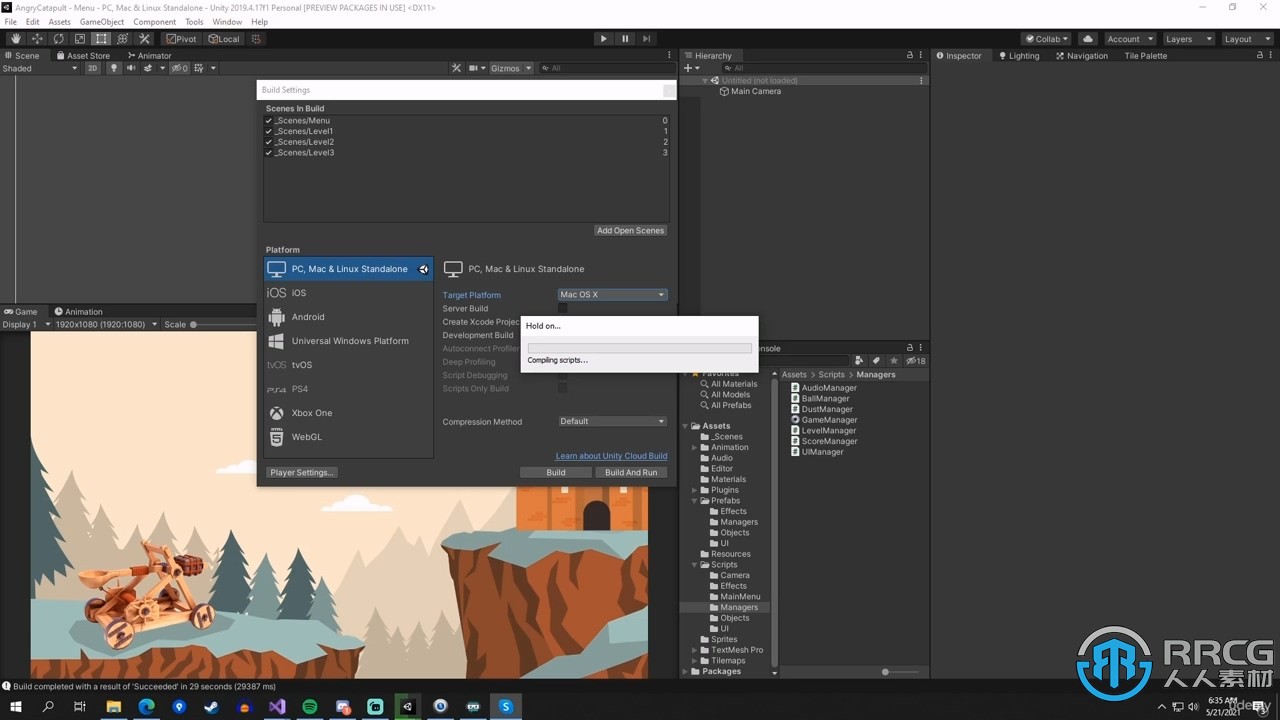Screen dimensions: 1280x720
Task: Open the Component menu
Action: (155, 21)
